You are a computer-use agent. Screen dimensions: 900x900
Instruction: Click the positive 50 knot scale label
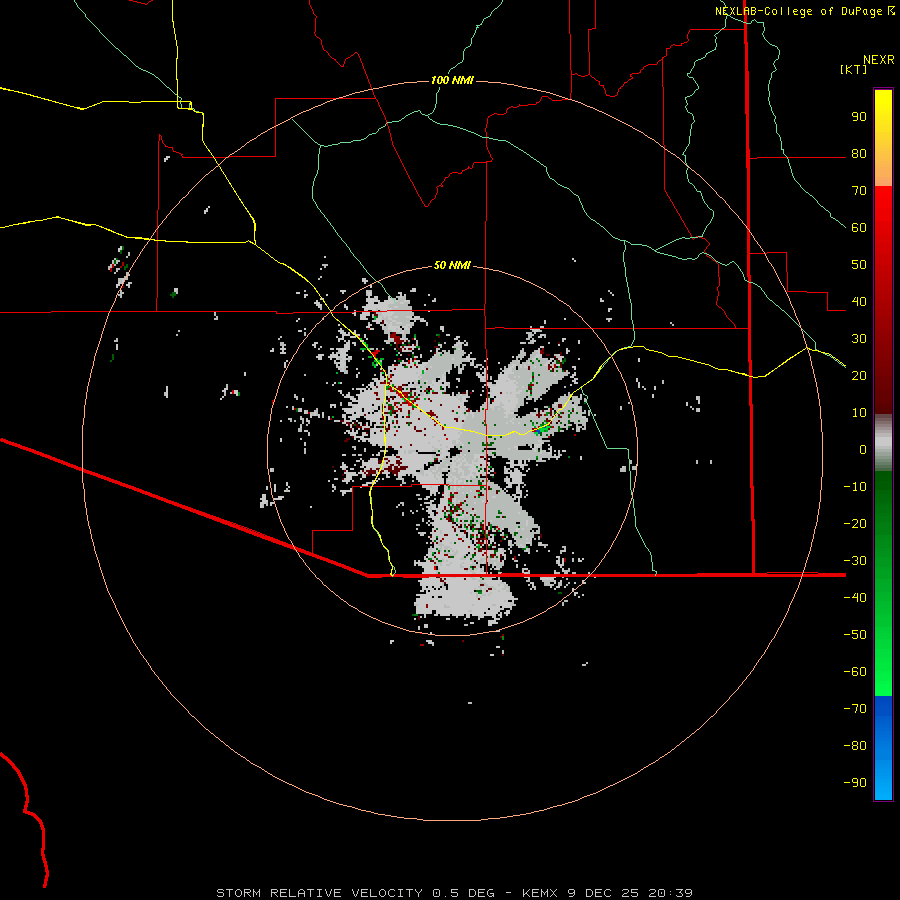coord(859,265)
